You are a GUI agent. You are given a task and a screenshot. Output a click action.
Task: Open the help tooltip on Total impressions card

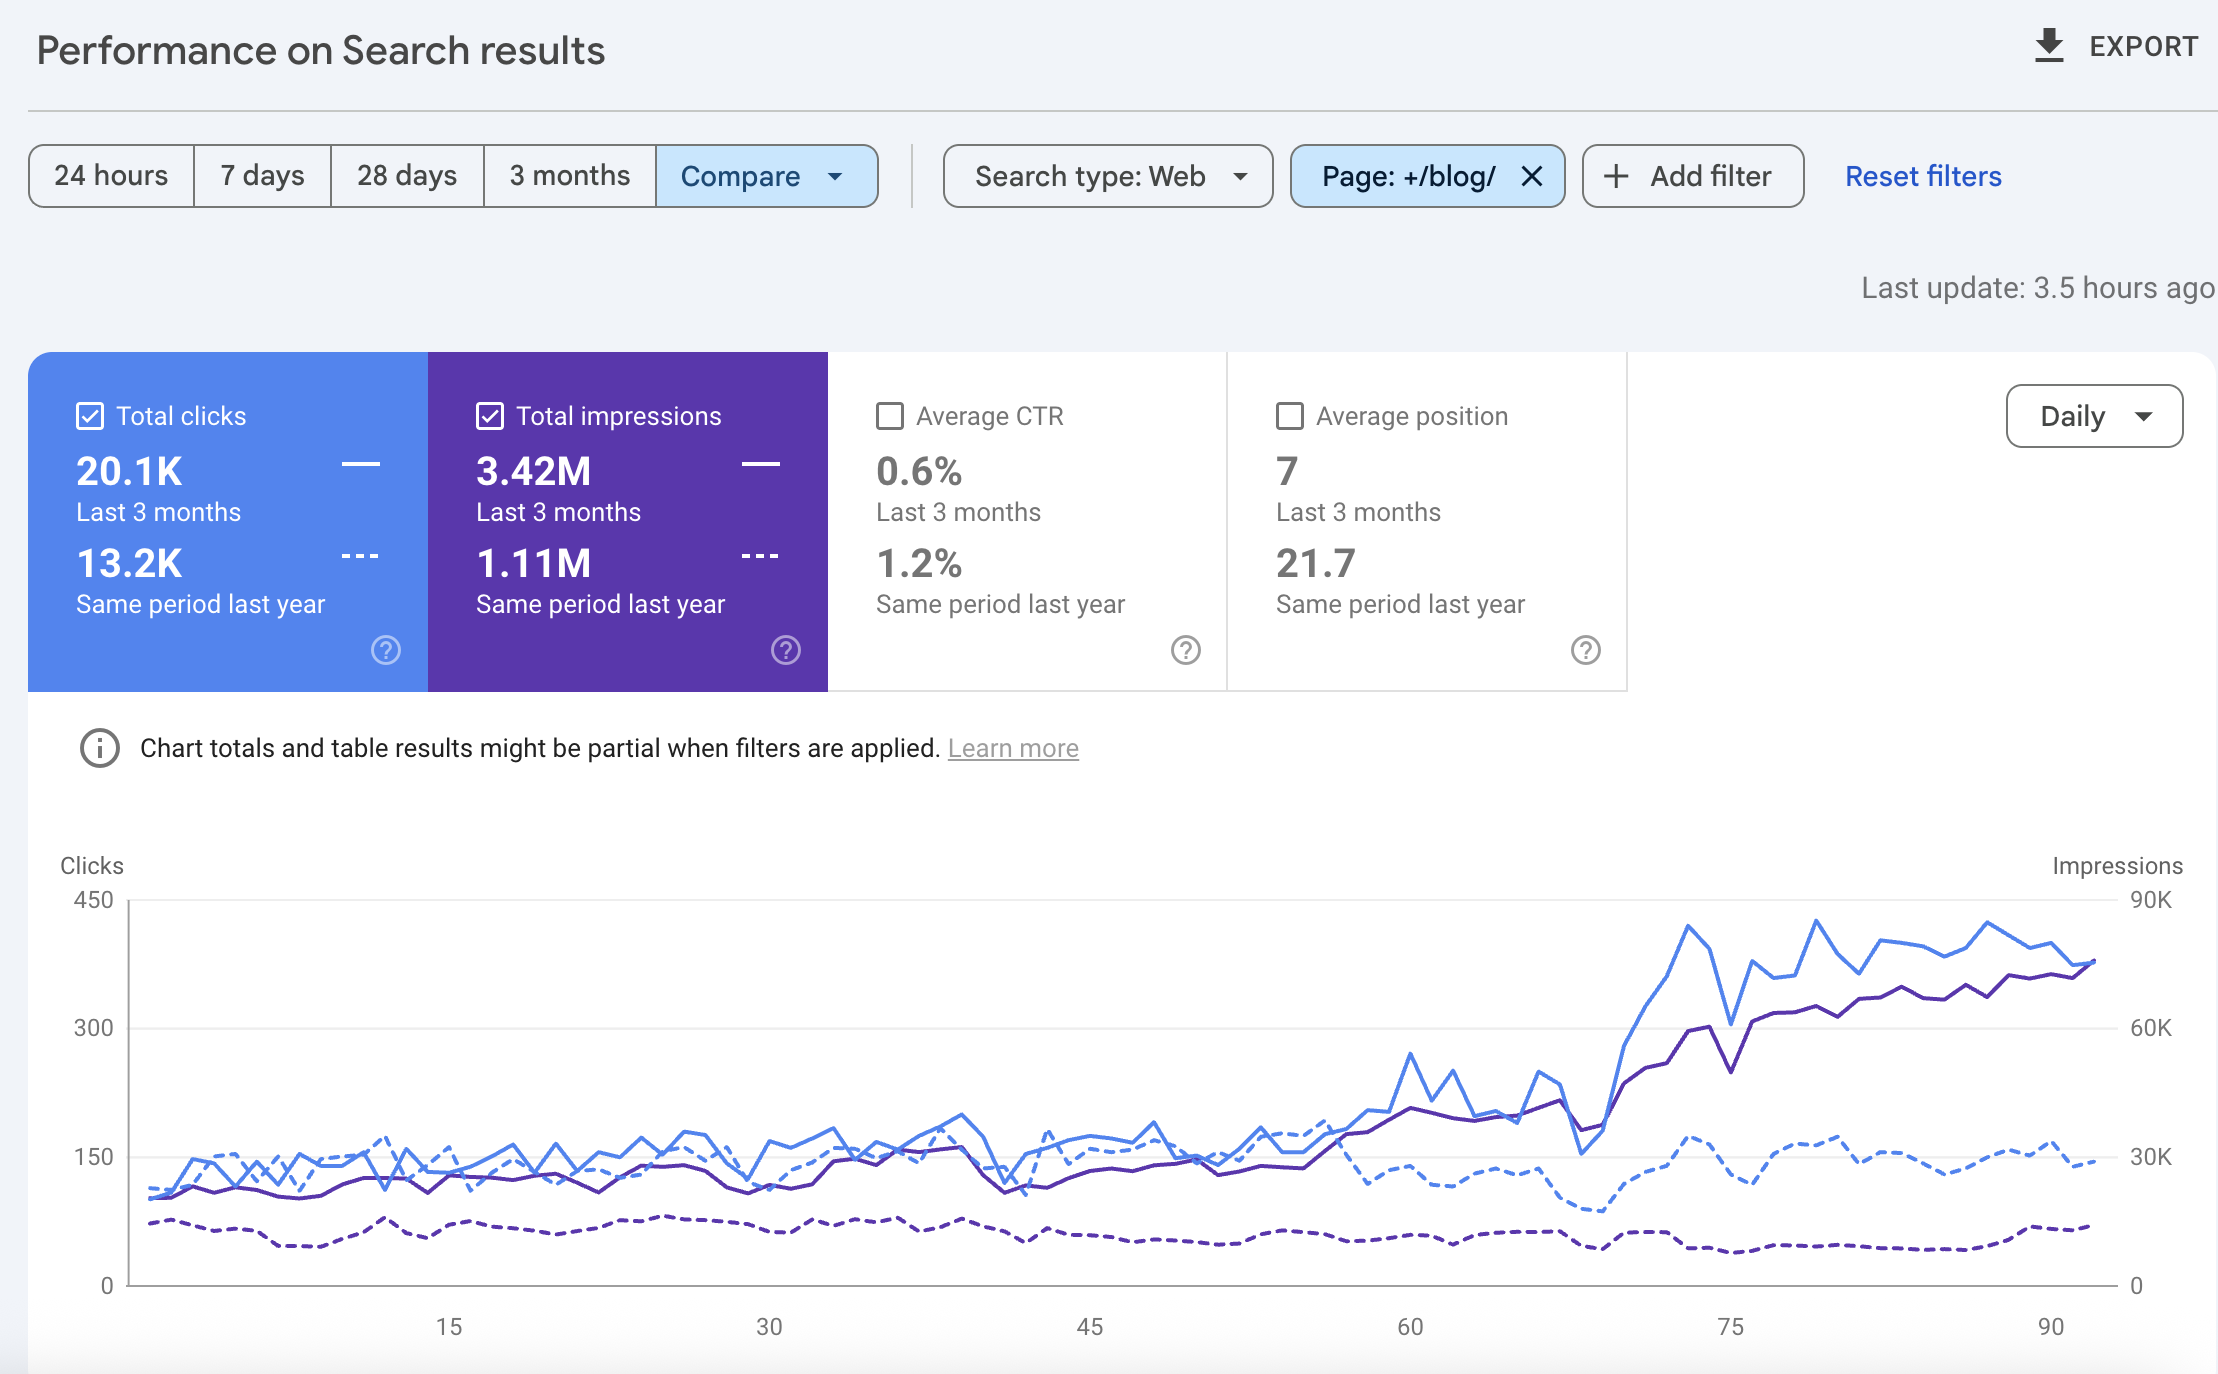point(786,650)
